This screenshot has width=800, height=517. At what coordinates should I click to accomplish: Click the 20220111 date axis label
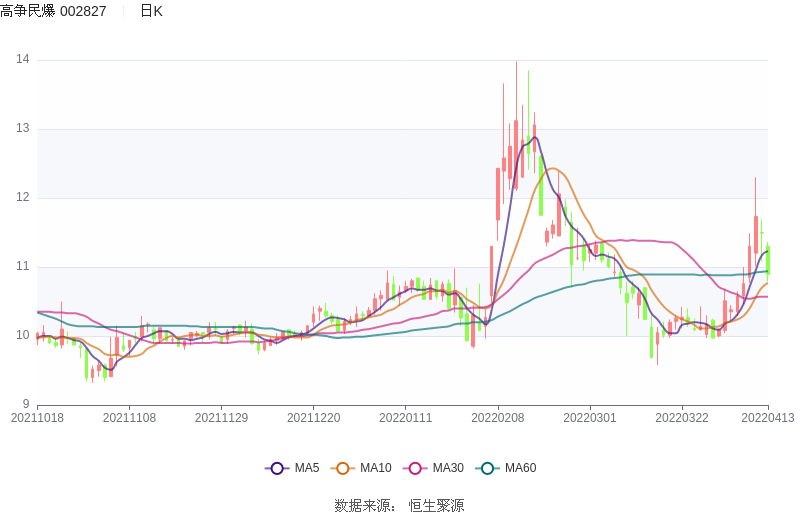[x=406, y=418]
